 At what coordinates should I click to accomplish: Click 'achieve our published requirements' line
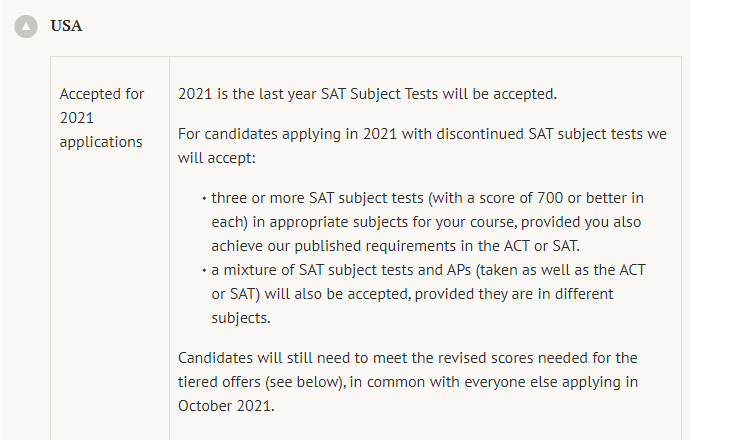tap(395, 246)
